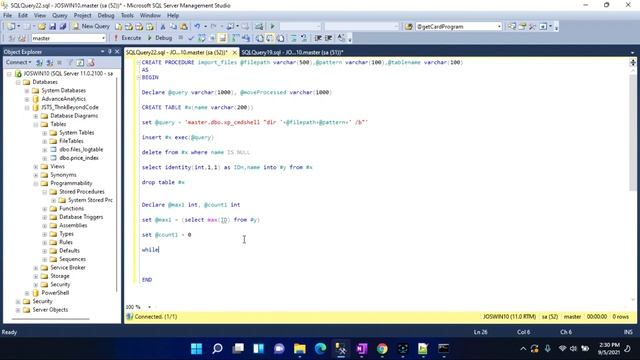Open the File menu

pyautogui.click(x=8, y=15)
